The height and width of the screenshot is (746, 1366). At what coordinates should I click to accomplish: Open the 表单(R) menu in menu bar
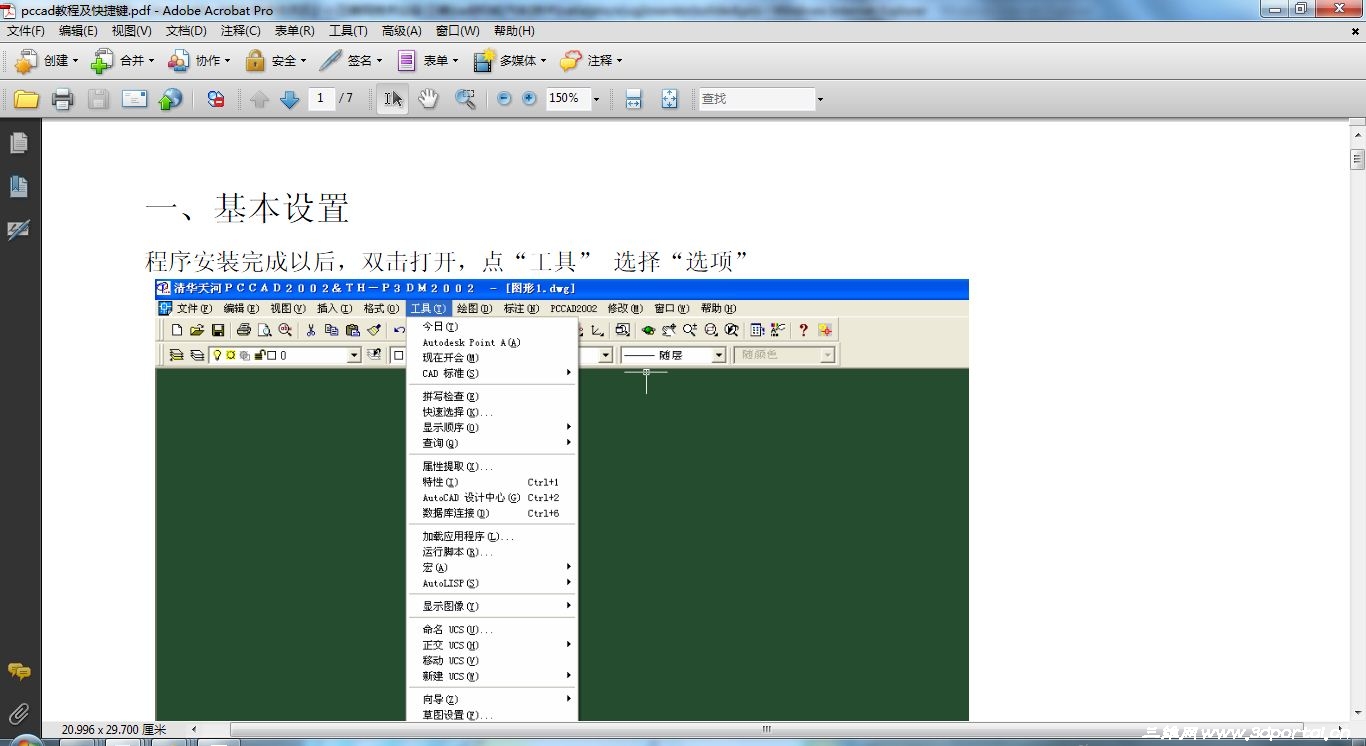[x=294, y=31]
